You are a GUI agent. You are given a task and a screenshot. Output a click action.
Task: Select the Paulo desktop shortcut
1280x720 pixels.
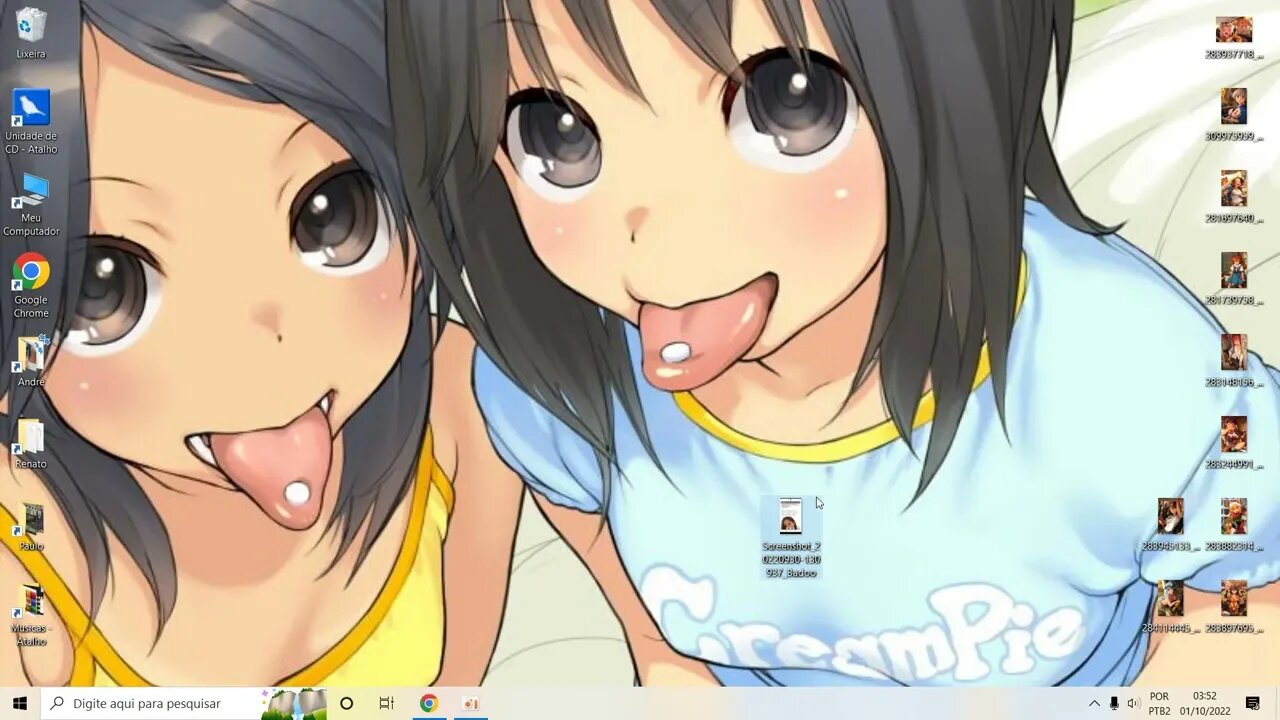[x=31, y=527]
